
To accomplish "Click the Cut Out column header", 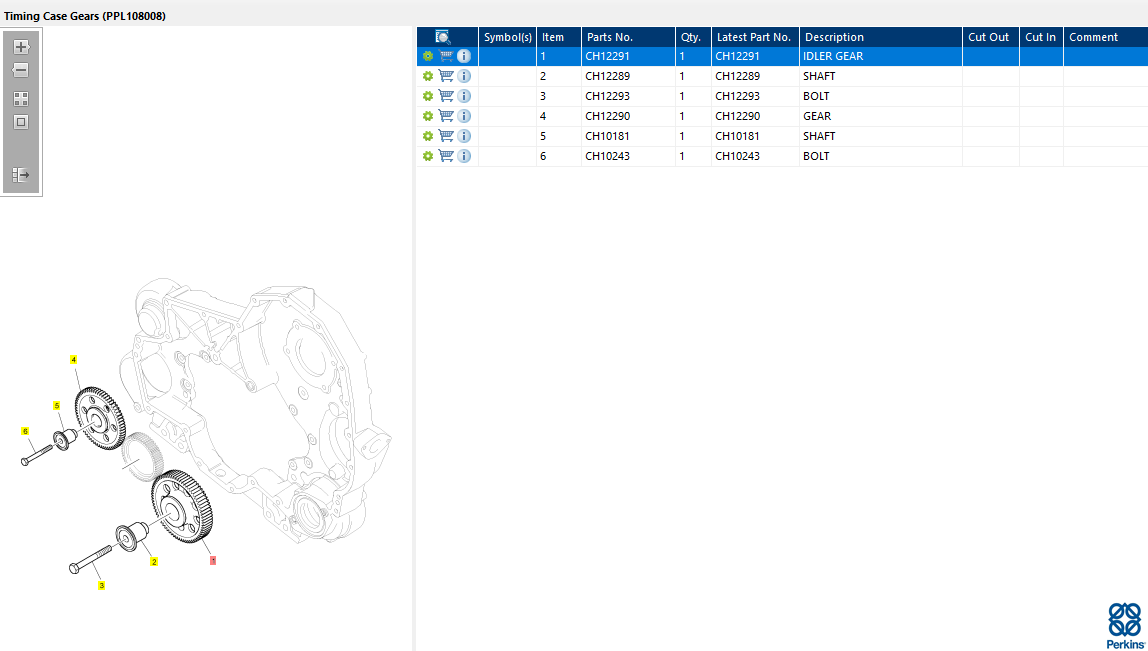I will 991,37.
